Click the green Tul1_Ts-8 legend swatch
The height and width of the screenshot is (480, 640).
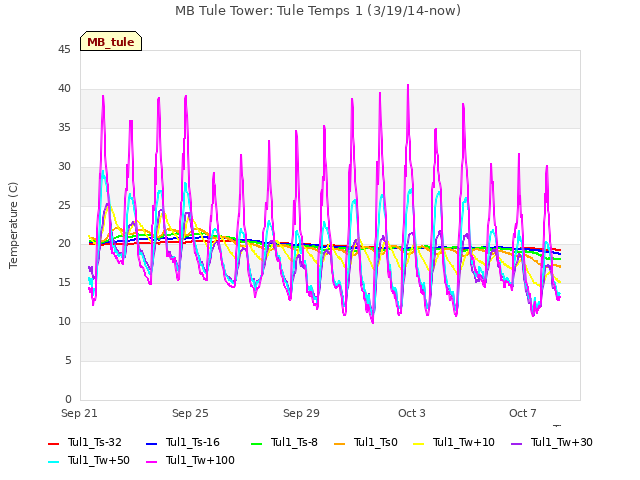pyautogui.click(x=257, y=443)
